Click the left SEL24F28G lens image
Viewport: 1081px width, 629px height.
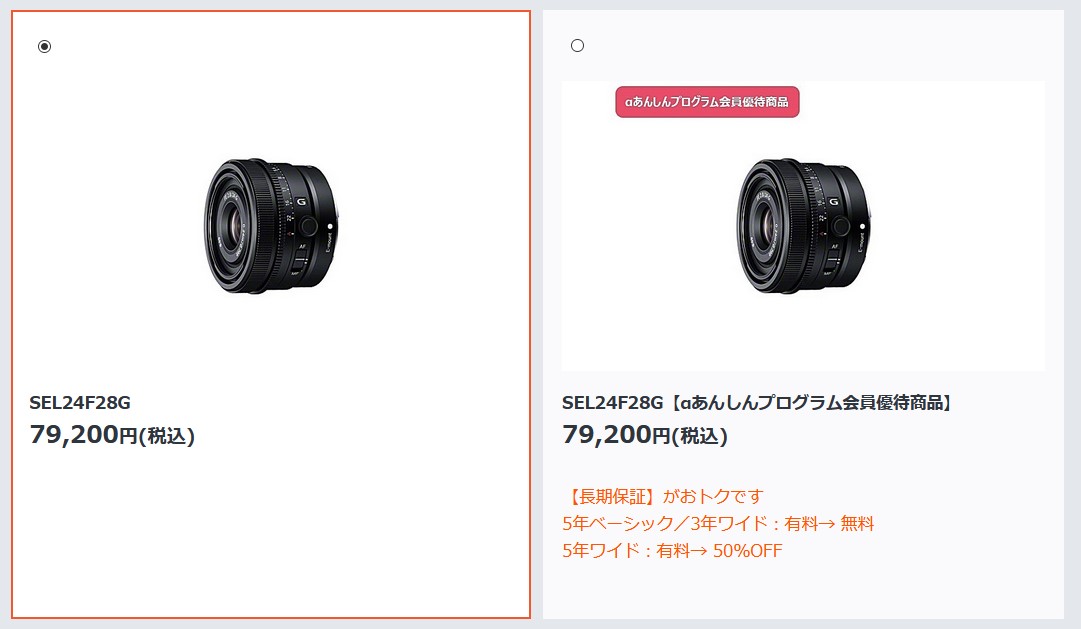[x=270, y=226]
